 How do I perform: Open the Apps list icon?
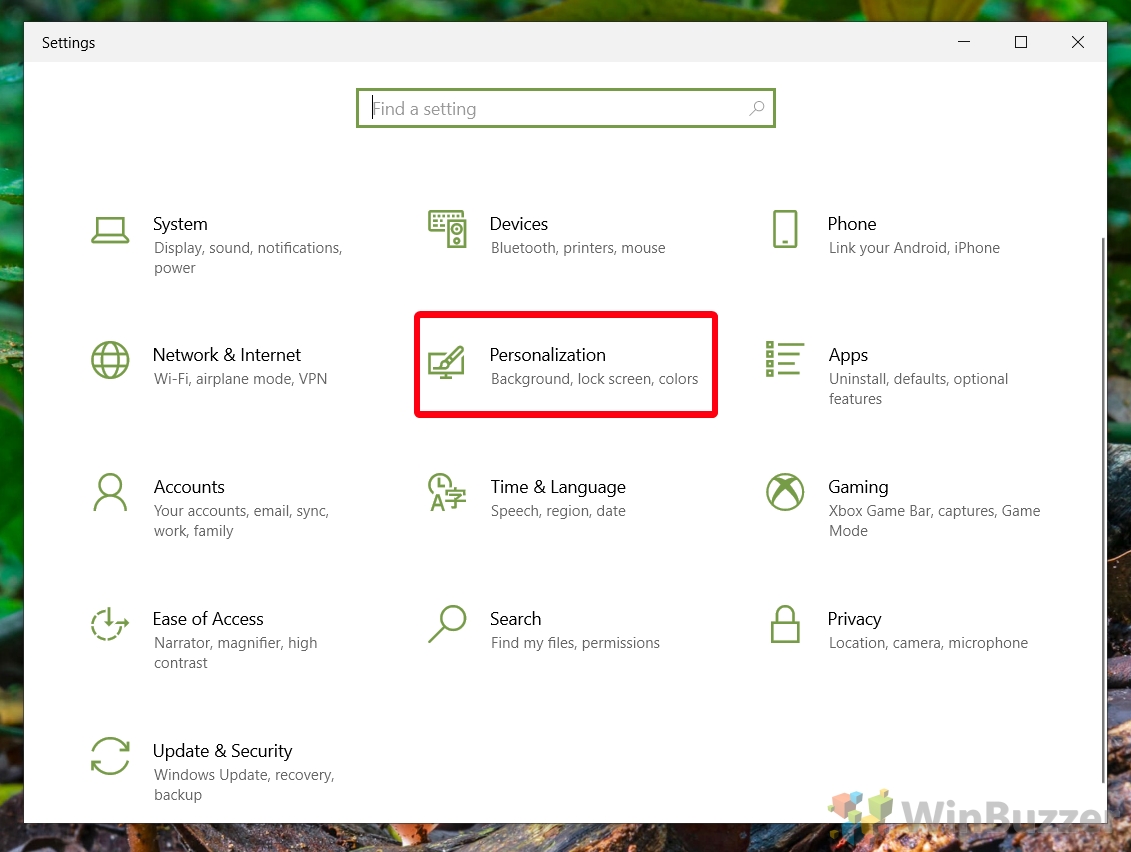[x=785, y=359]
